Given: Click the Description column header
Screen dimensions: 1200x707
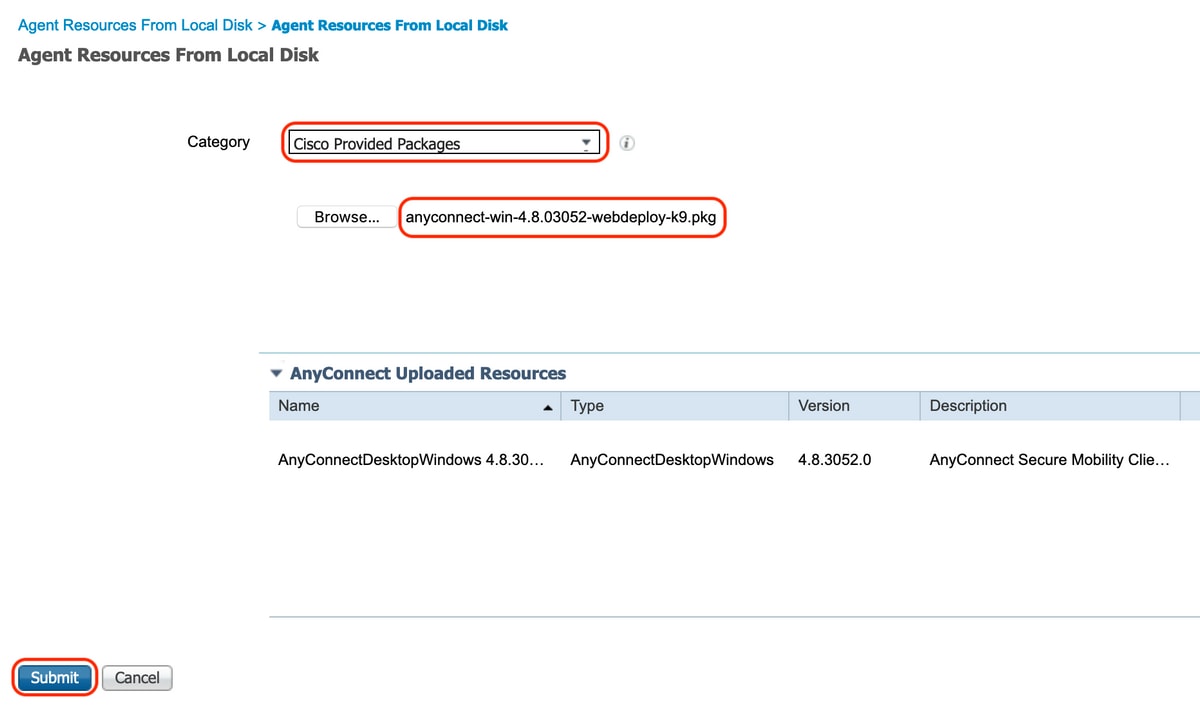Looking at the screenshot, I should click(1050, 406).
